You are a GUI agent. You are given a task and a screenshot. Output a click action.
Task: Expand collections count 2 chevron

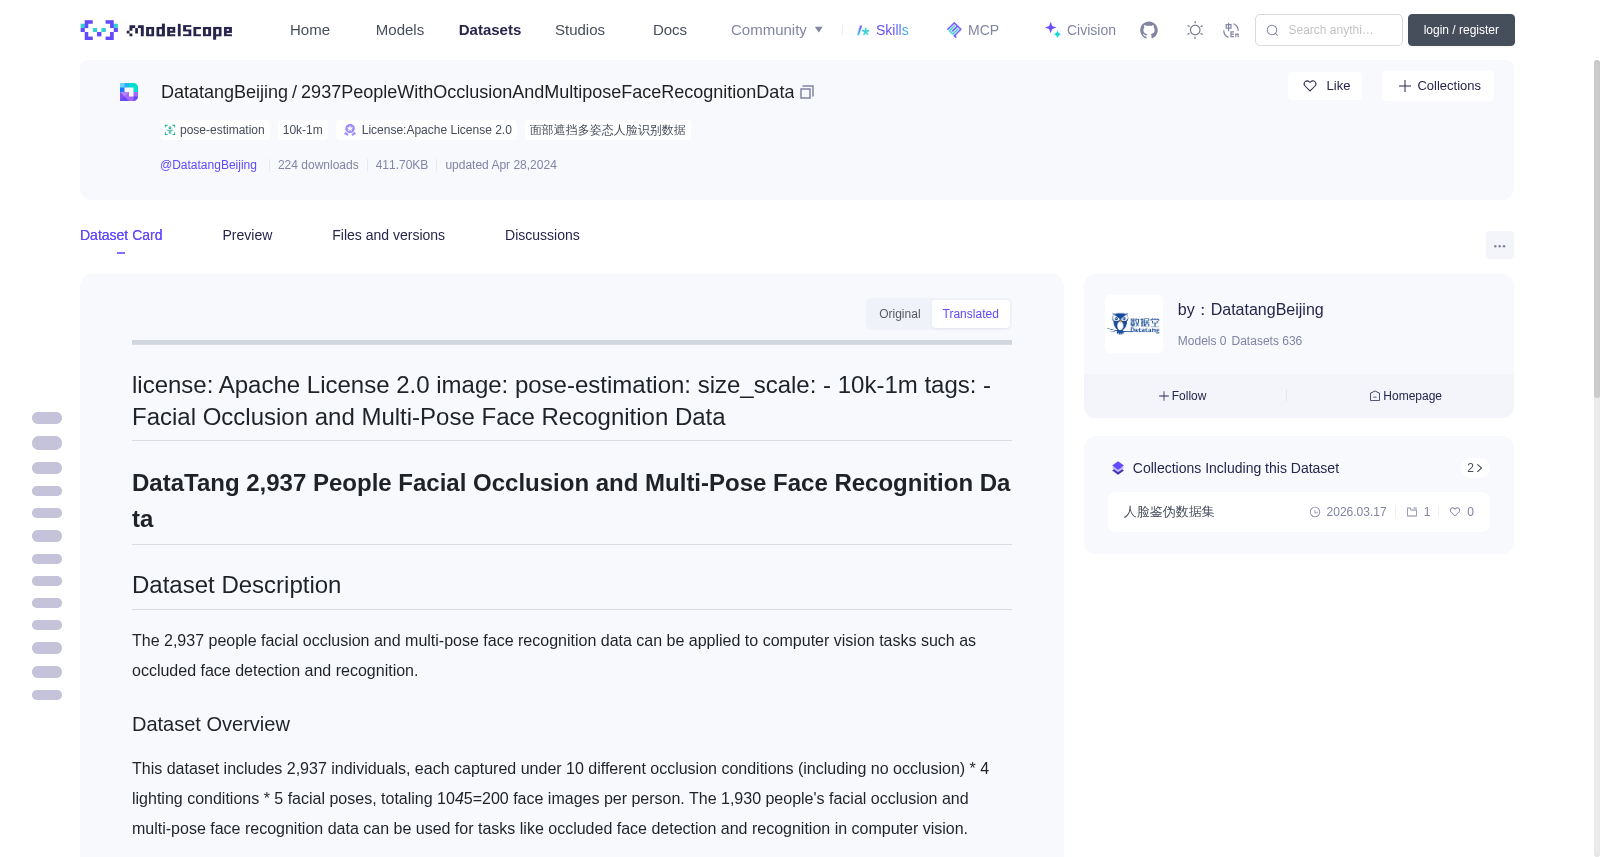[x=1475, y=468]
